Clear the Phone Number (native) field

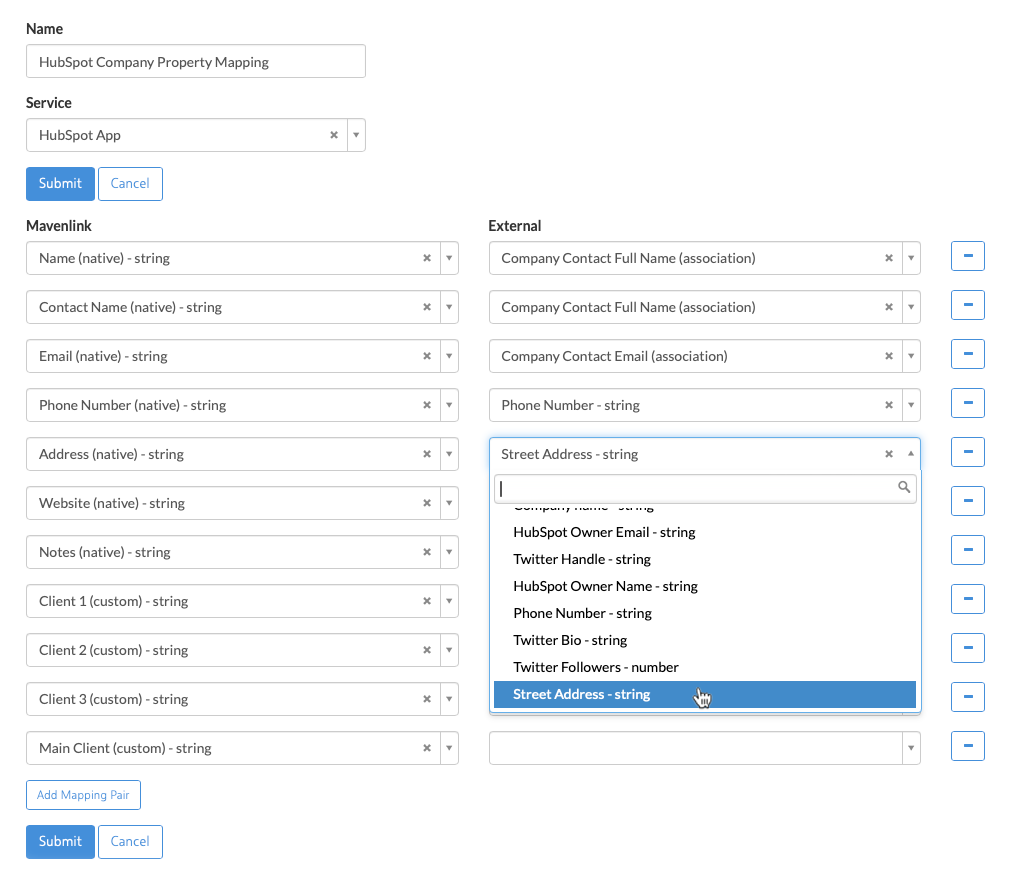point(427,405)
